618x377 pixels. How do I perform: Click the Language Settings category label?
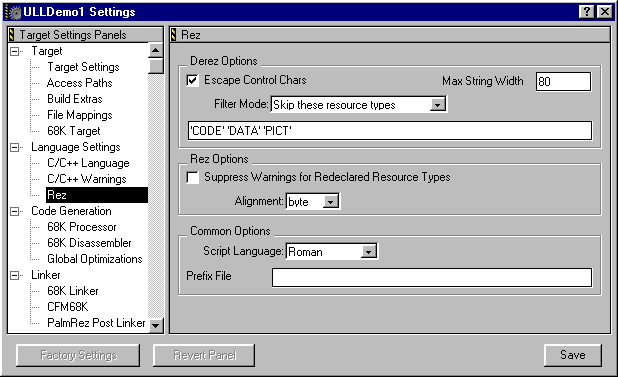pyautogui.click(x=76, y=147)
